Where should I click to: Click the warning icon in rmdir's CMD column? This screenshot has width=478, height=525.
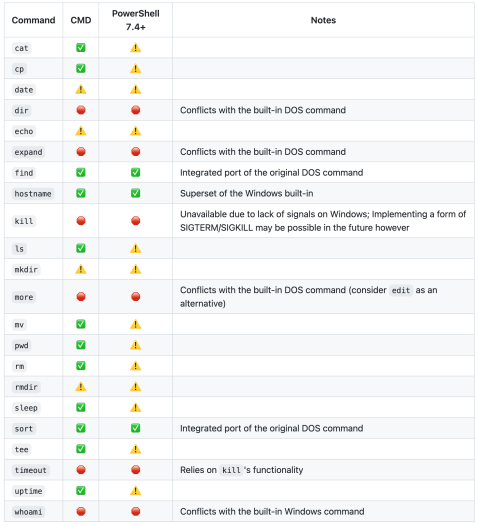coord(81,387)
